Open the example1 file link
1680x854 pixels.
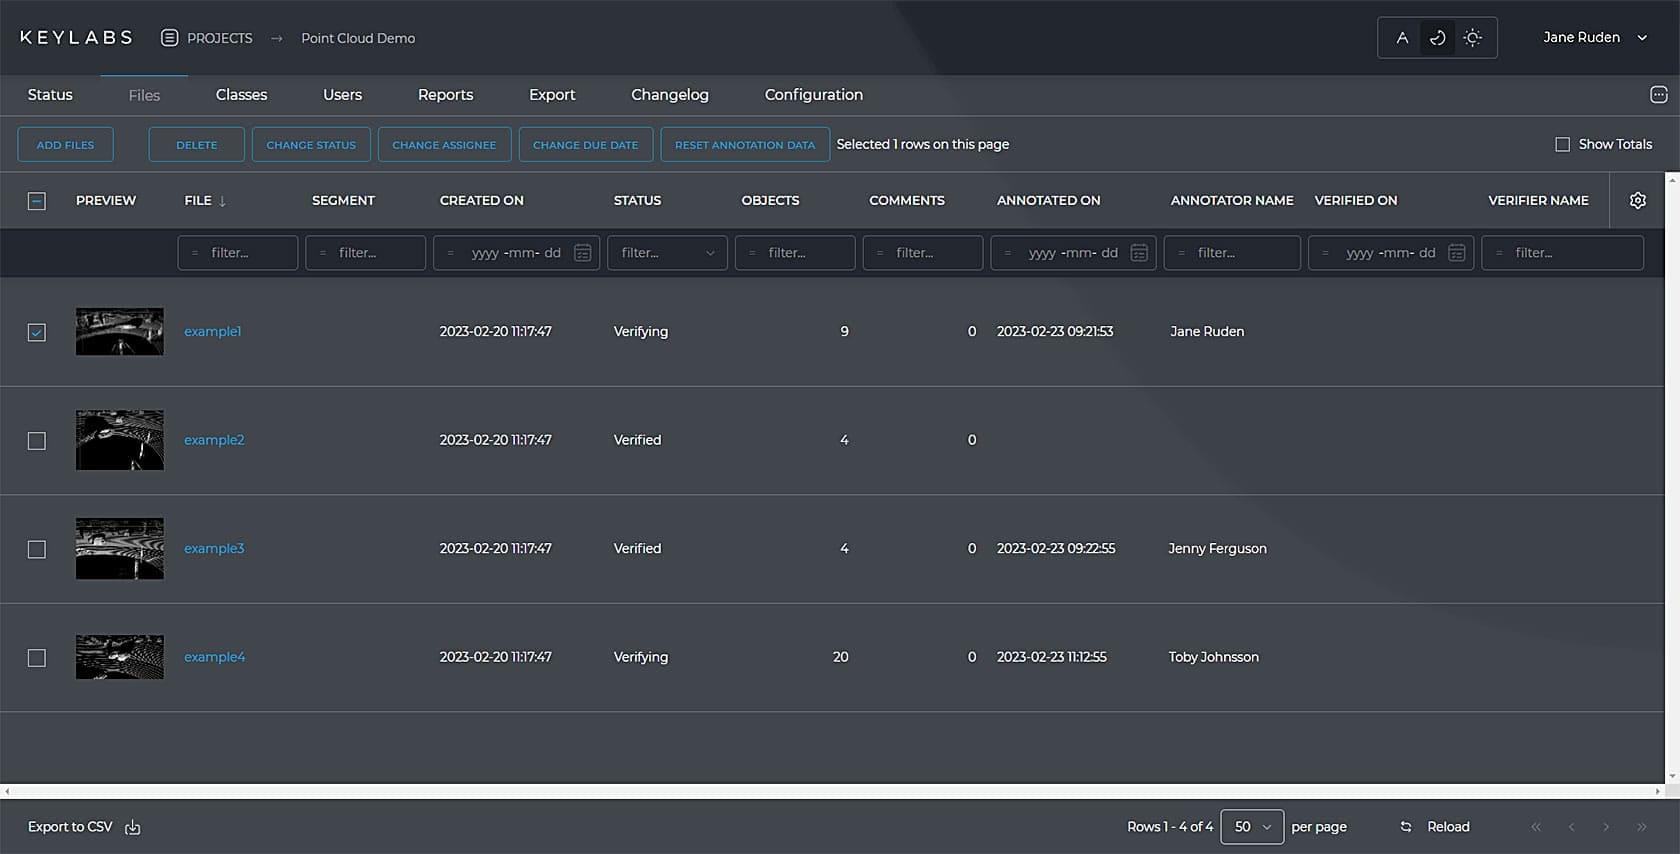212,332
